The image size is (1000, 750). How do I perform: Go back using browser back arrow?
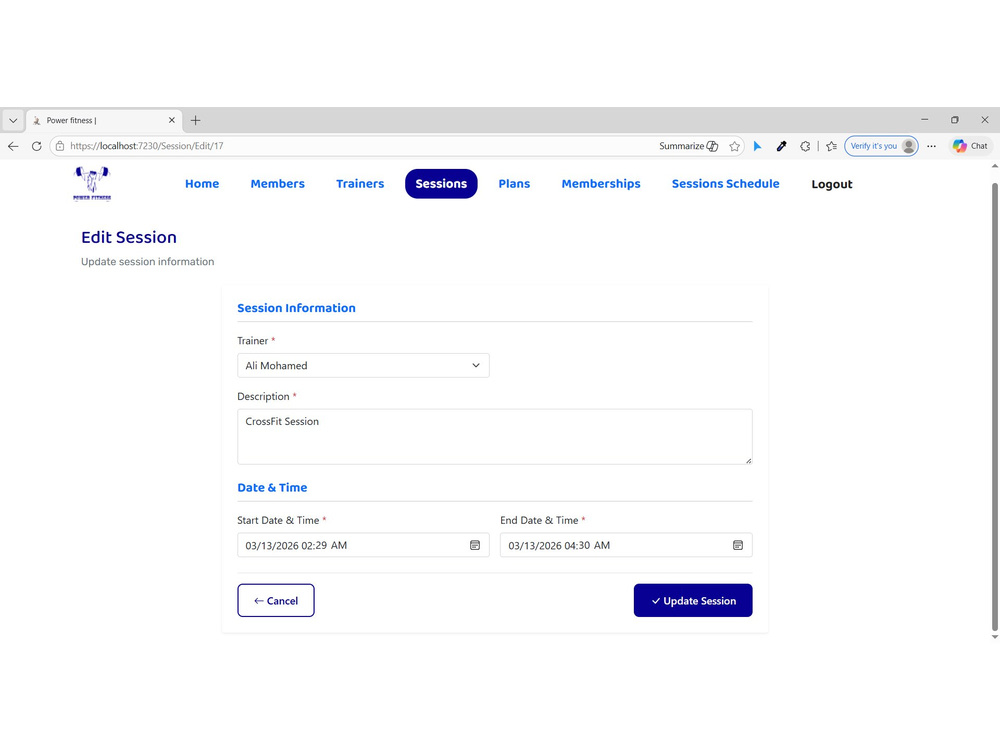click(13, 146)
